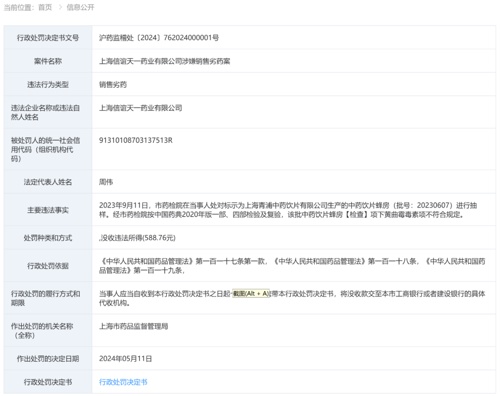Select the credit code 91310108703137513R
500x396 pixels.
[x=136, y=140]
